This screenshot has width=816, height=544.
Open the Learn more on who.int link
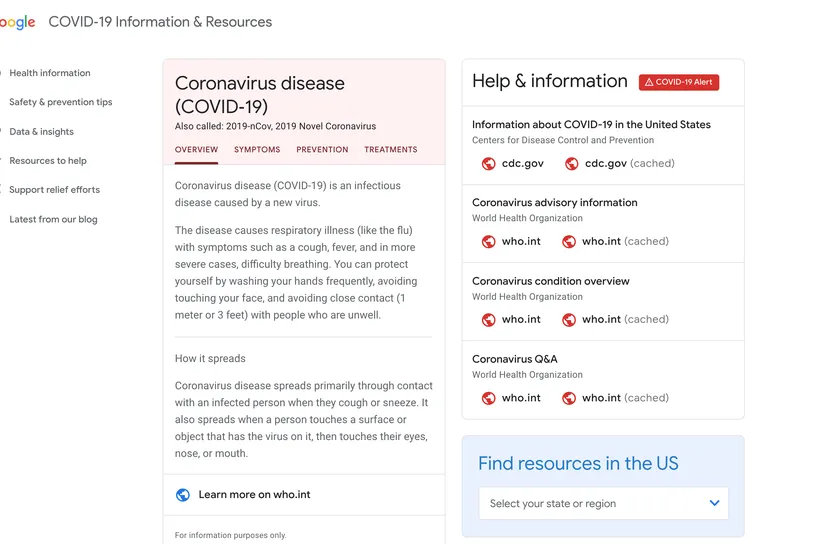[254, 495]
